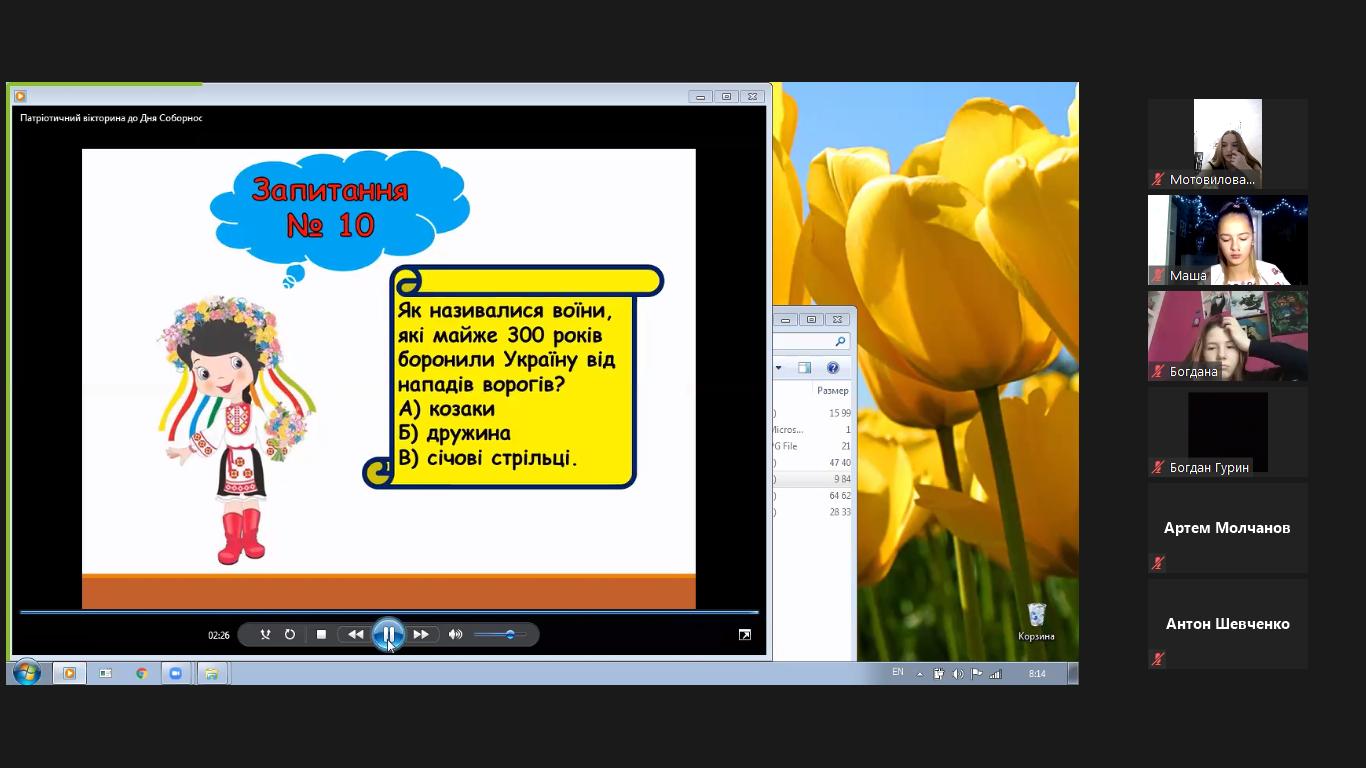Open file Explorer from the taskbar
The height and width of the screenshot is (768, 1366).
click(211, 673)
